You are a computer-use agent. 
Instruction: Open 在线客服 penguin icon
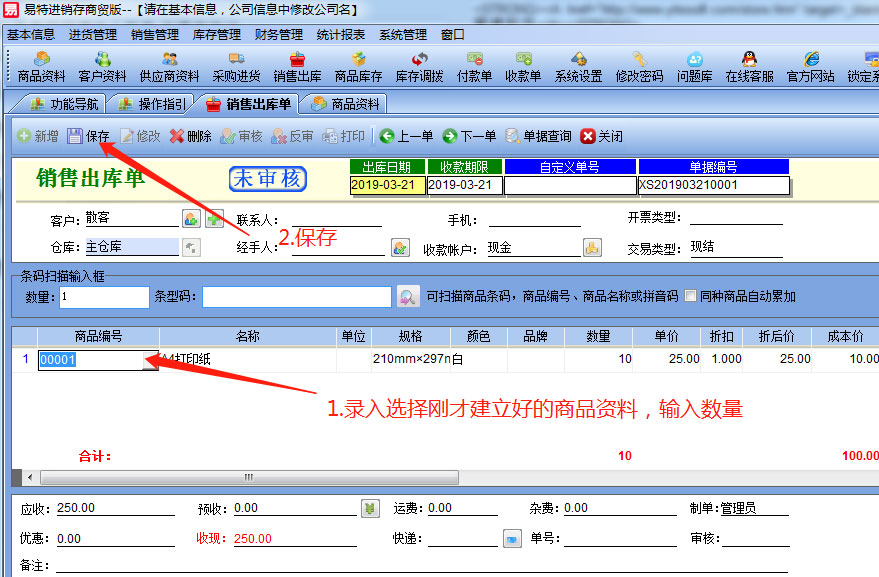click(749, 67)
